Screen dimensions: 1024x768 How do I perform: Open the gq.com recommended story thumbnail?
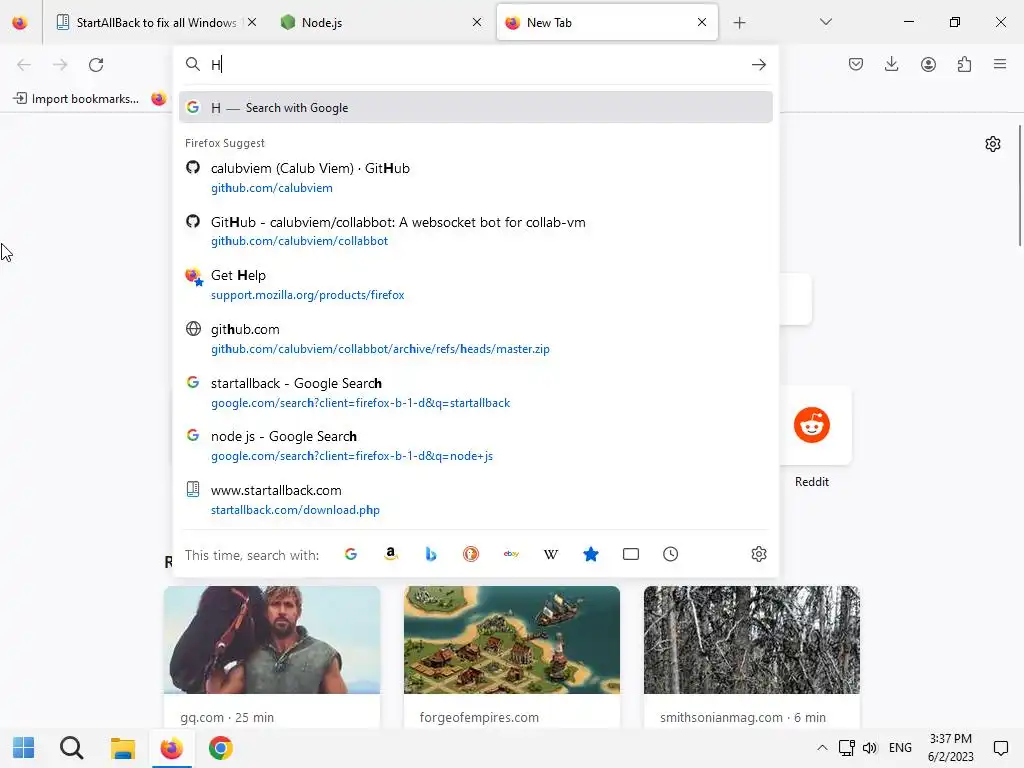[x=272, y=639]
